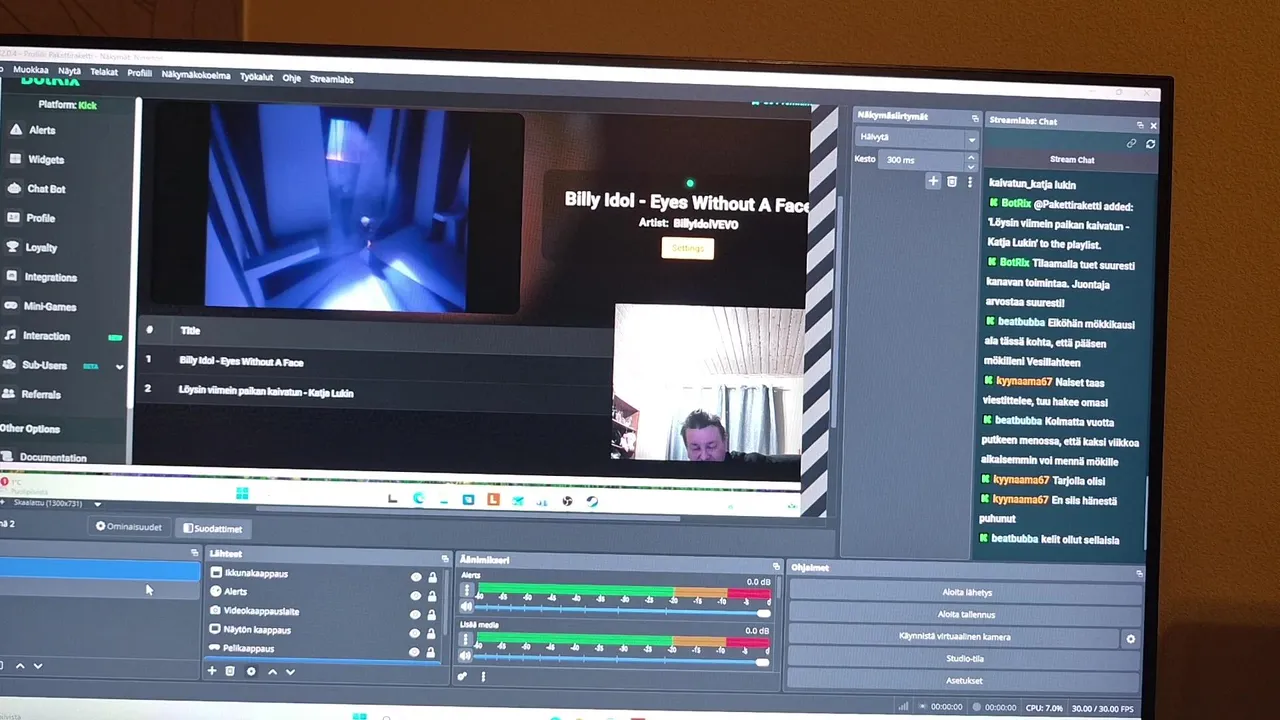
Task: Open Näytä menu
Action: pyautogui.click(x=69, y=72)
